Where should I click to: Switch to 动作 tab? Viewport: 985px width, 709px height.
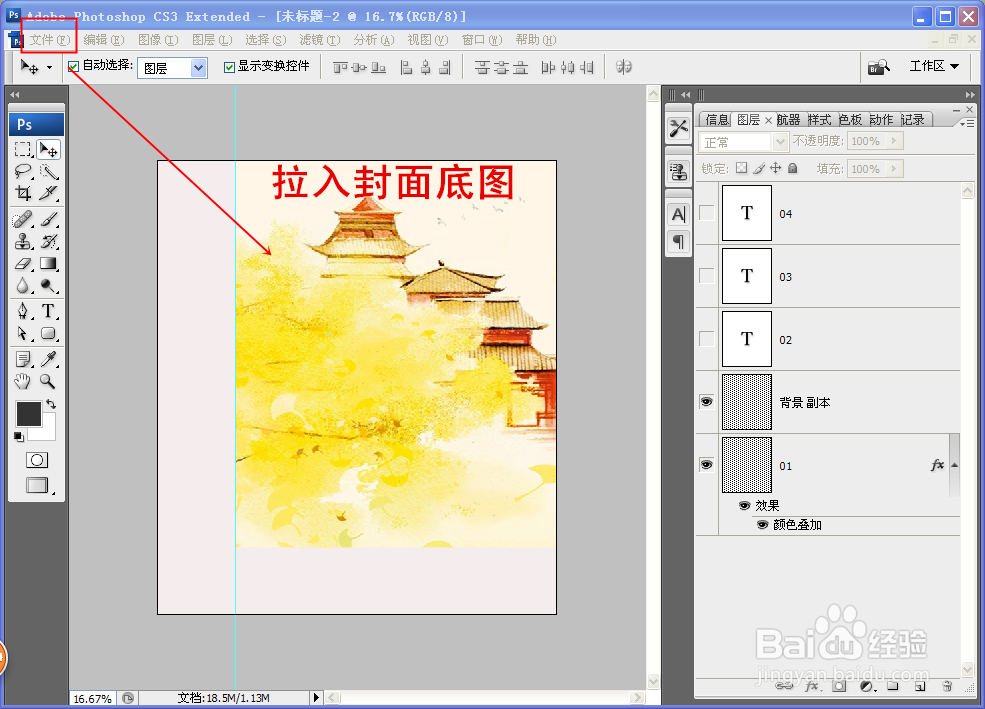[881, 119]
